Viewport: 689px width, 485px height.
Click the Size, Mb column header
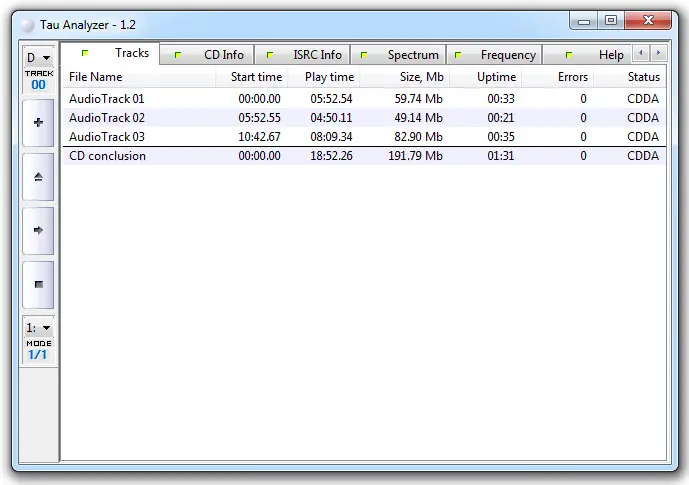404,77
